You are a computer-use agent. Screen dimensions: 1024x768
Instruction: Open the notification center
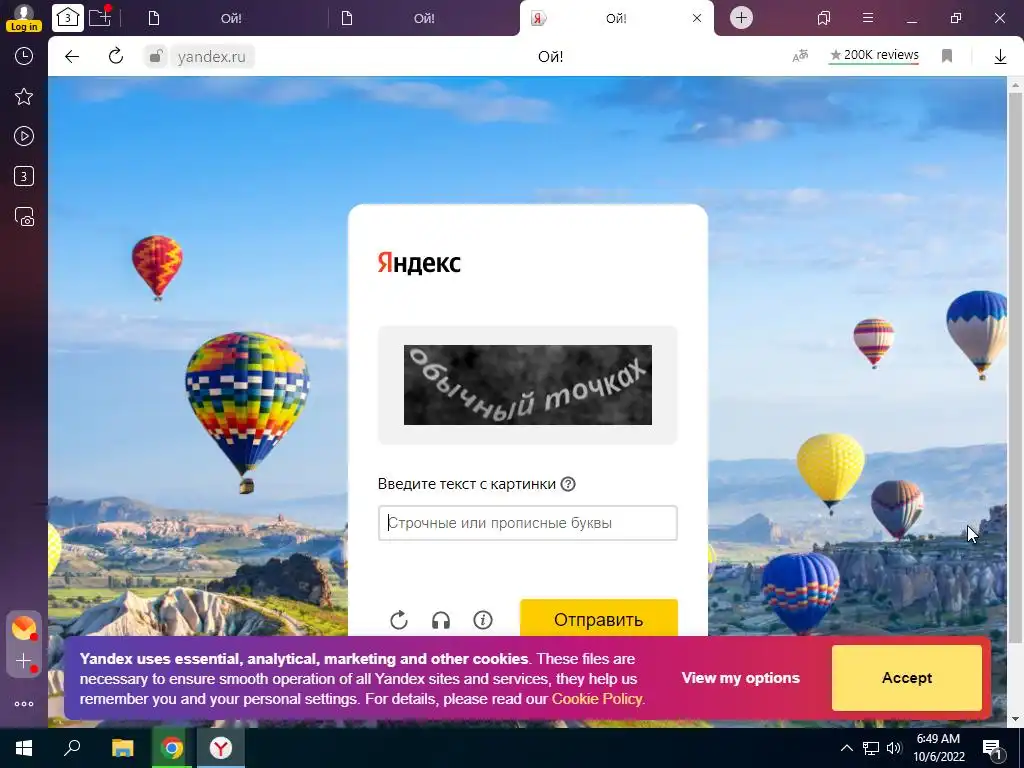tap(992, 748)
